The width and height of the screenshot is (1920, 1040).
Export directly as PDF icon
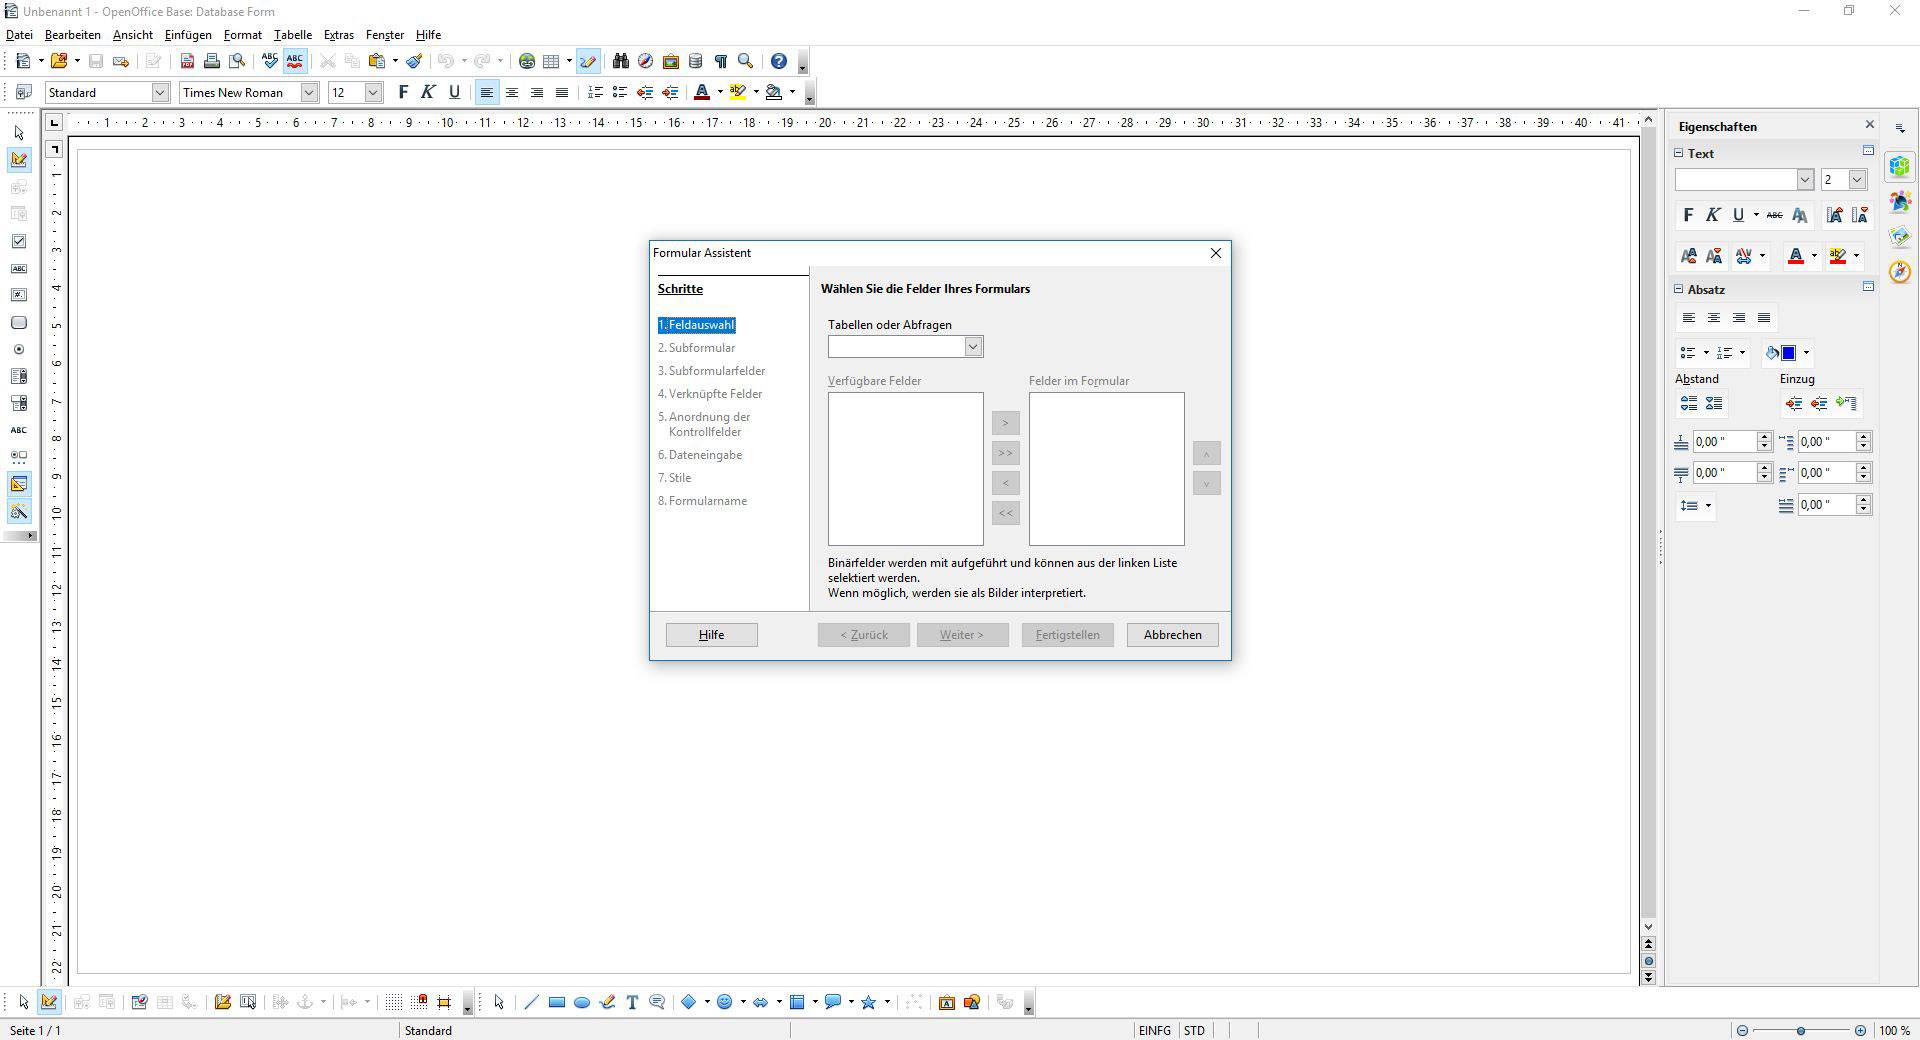(x=187, y=61)
